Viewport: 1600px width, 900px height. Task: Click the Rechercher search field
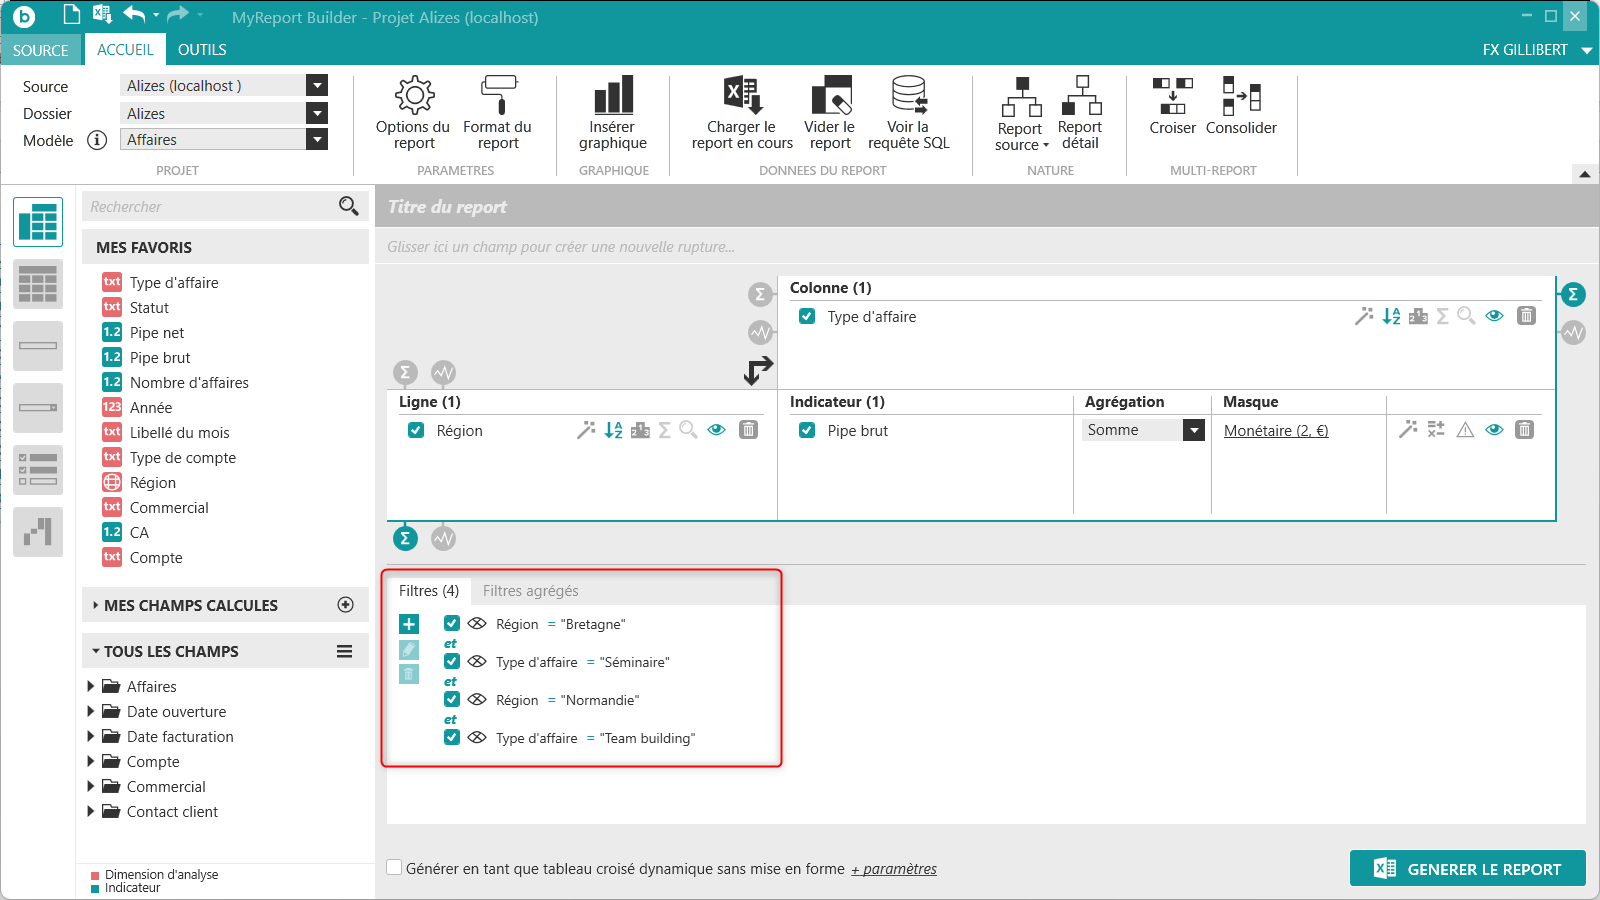[210, 207]
